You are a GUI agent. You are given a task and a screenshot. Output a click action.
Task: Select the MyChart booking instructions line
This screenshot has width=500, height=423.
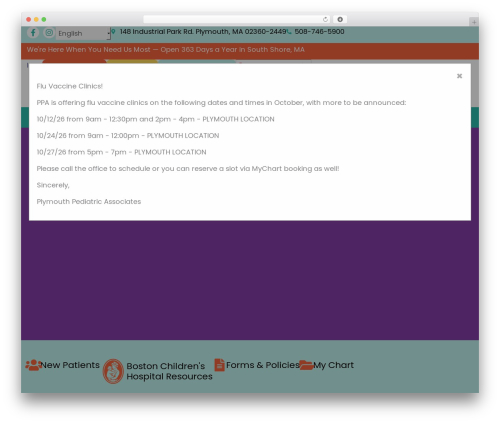click(x=188, y=169)
